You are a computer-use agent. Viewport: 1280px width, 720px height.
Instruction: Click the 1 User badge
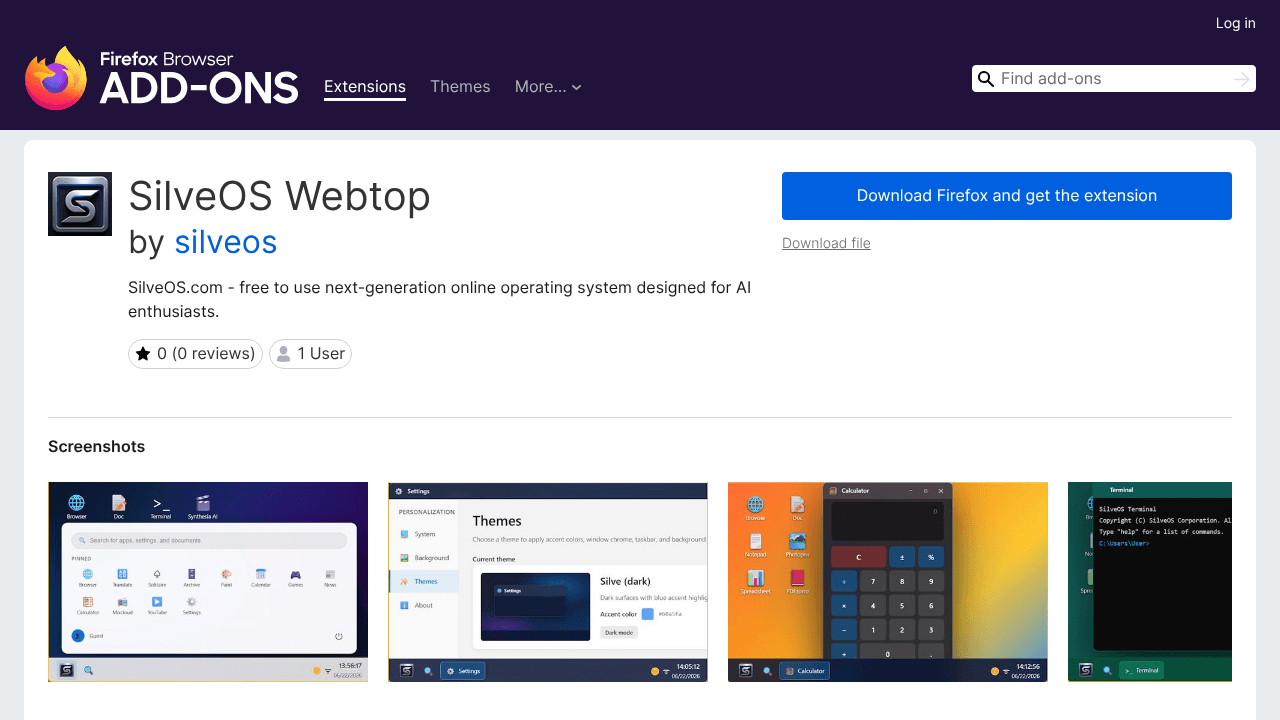pos(310,354)
